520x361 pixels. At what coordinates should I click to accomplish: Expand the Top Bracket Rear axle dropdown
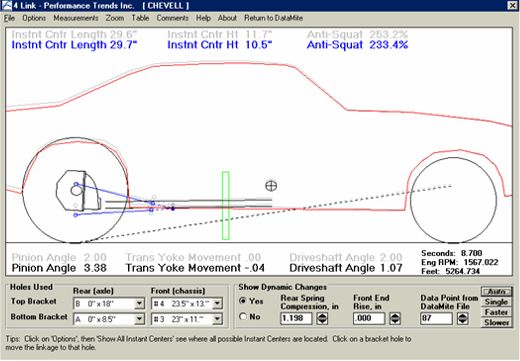[139, 304]
